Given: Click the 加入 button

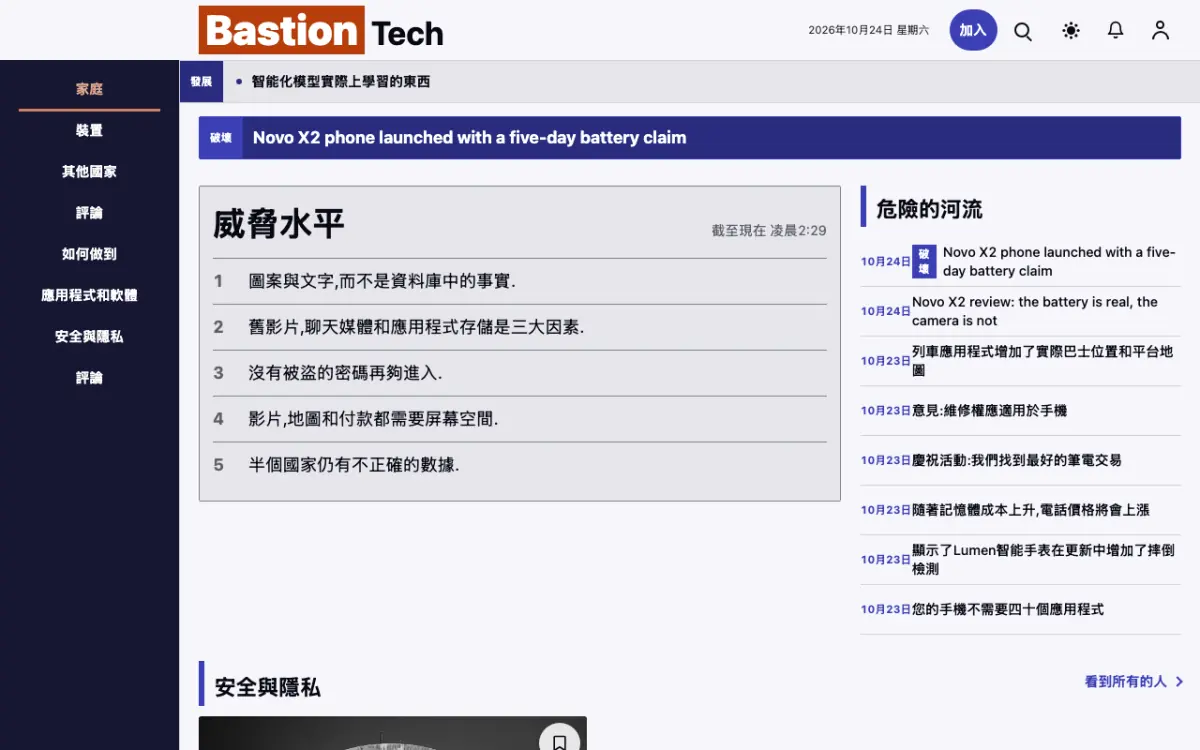Looking at the screenshot, I should 973,30.
